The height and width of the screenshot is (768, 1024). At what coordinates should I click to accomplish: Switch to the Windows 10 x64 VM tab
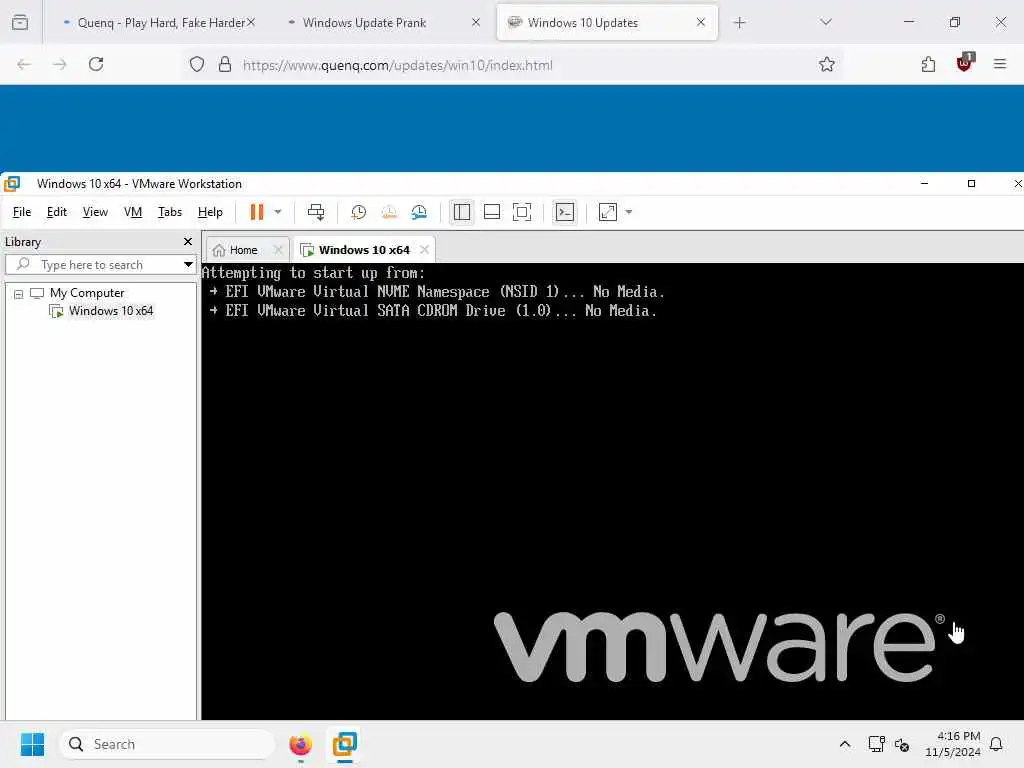364,250
